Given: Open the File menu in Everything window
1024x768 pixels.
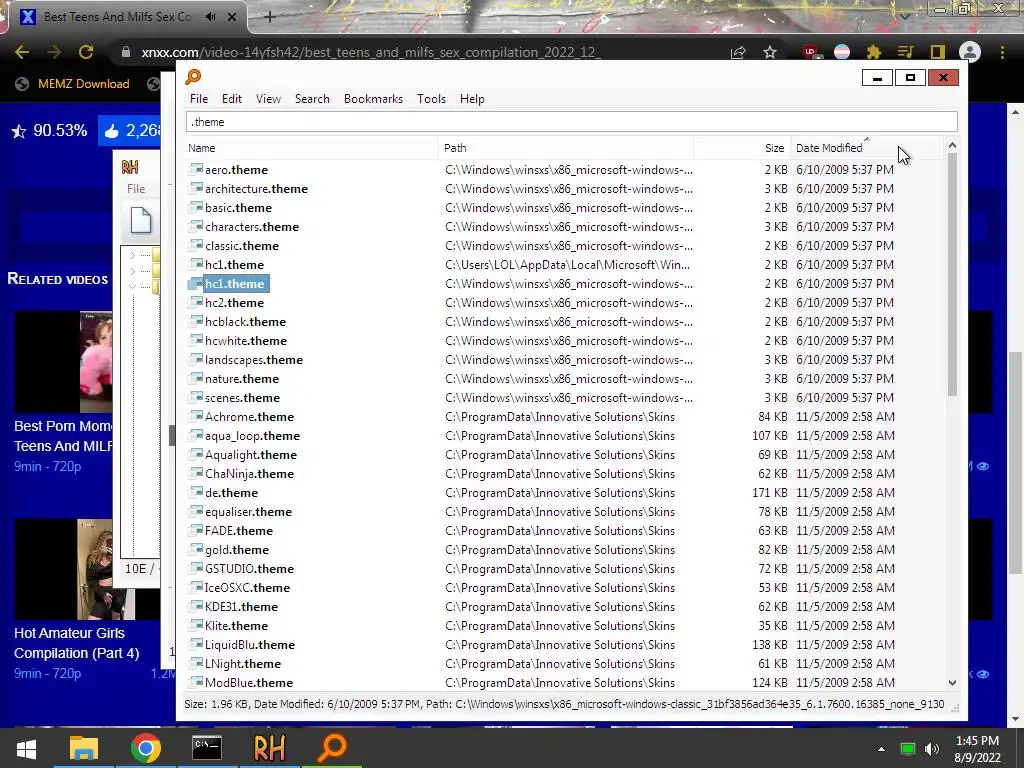Looking at the screenshot, I should coord(199,99).
